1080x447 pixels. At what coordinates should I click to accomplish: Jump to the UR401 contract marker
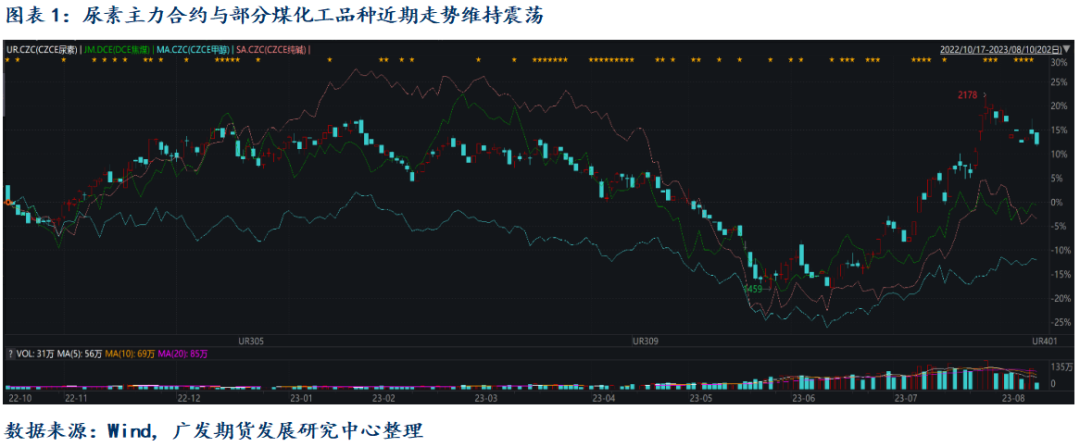click(1044, 341)
